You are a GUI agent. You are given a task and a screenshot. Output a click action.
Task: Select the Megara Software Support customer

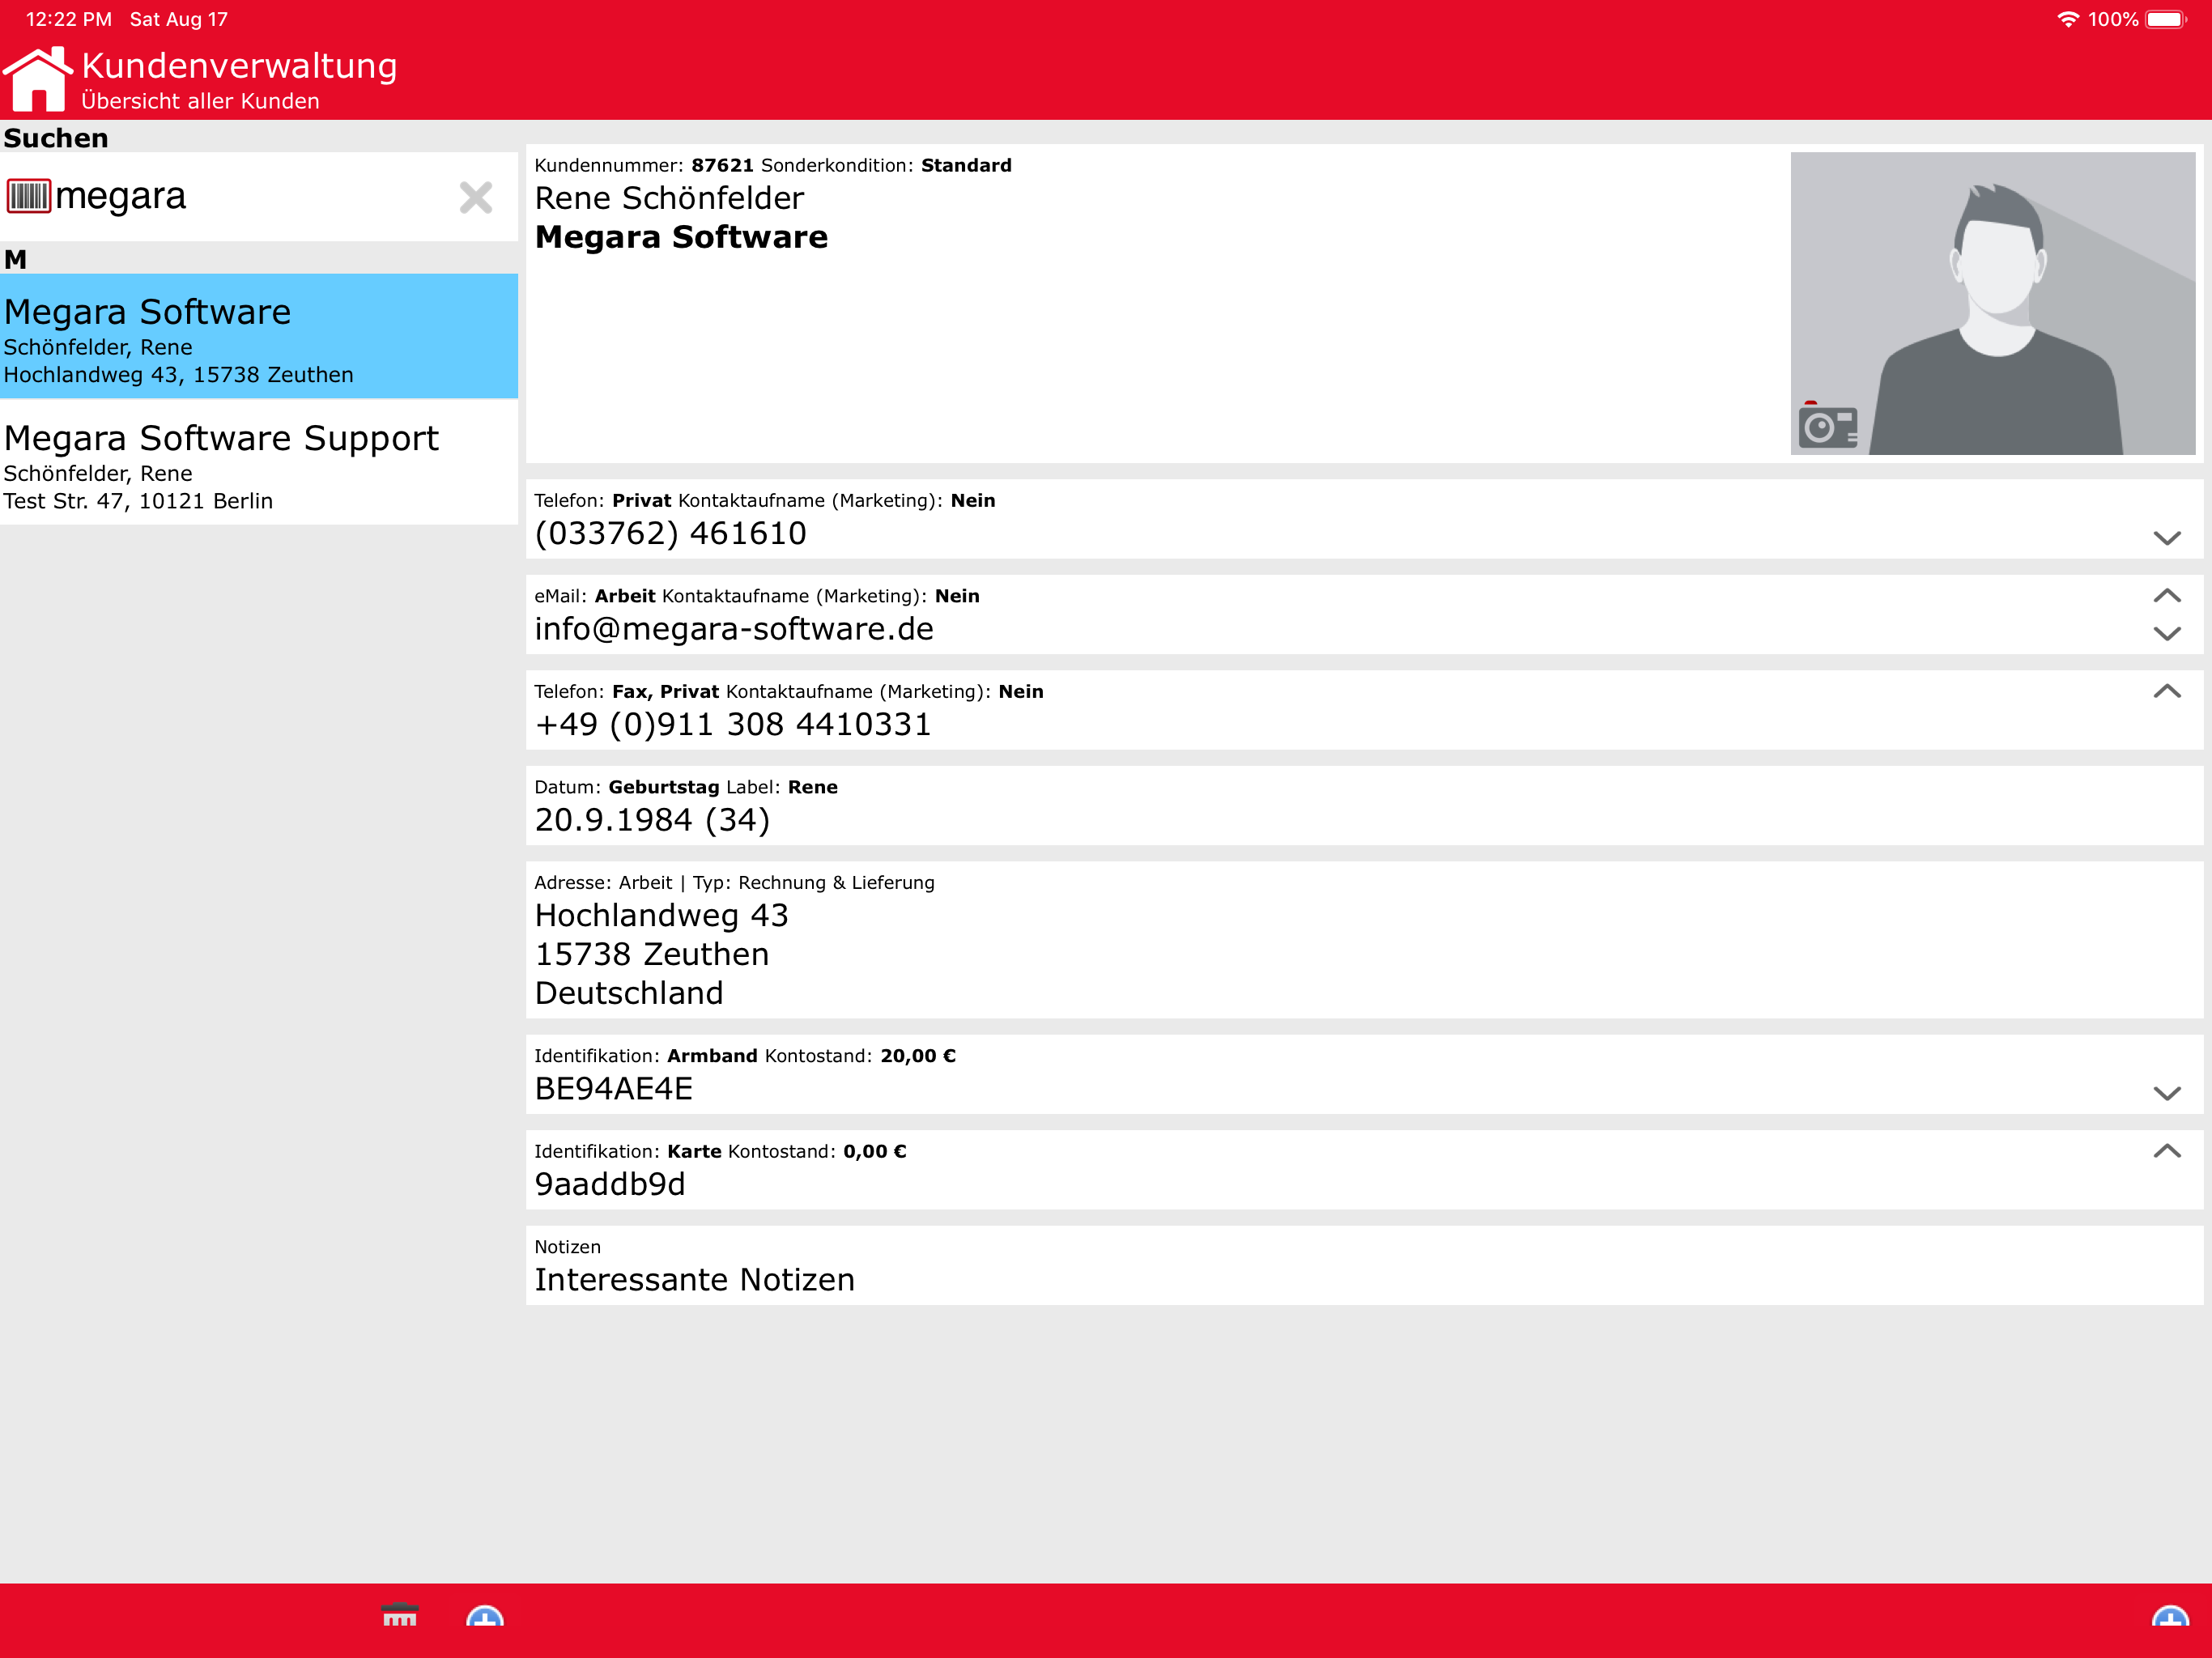(x=259, y=462)
